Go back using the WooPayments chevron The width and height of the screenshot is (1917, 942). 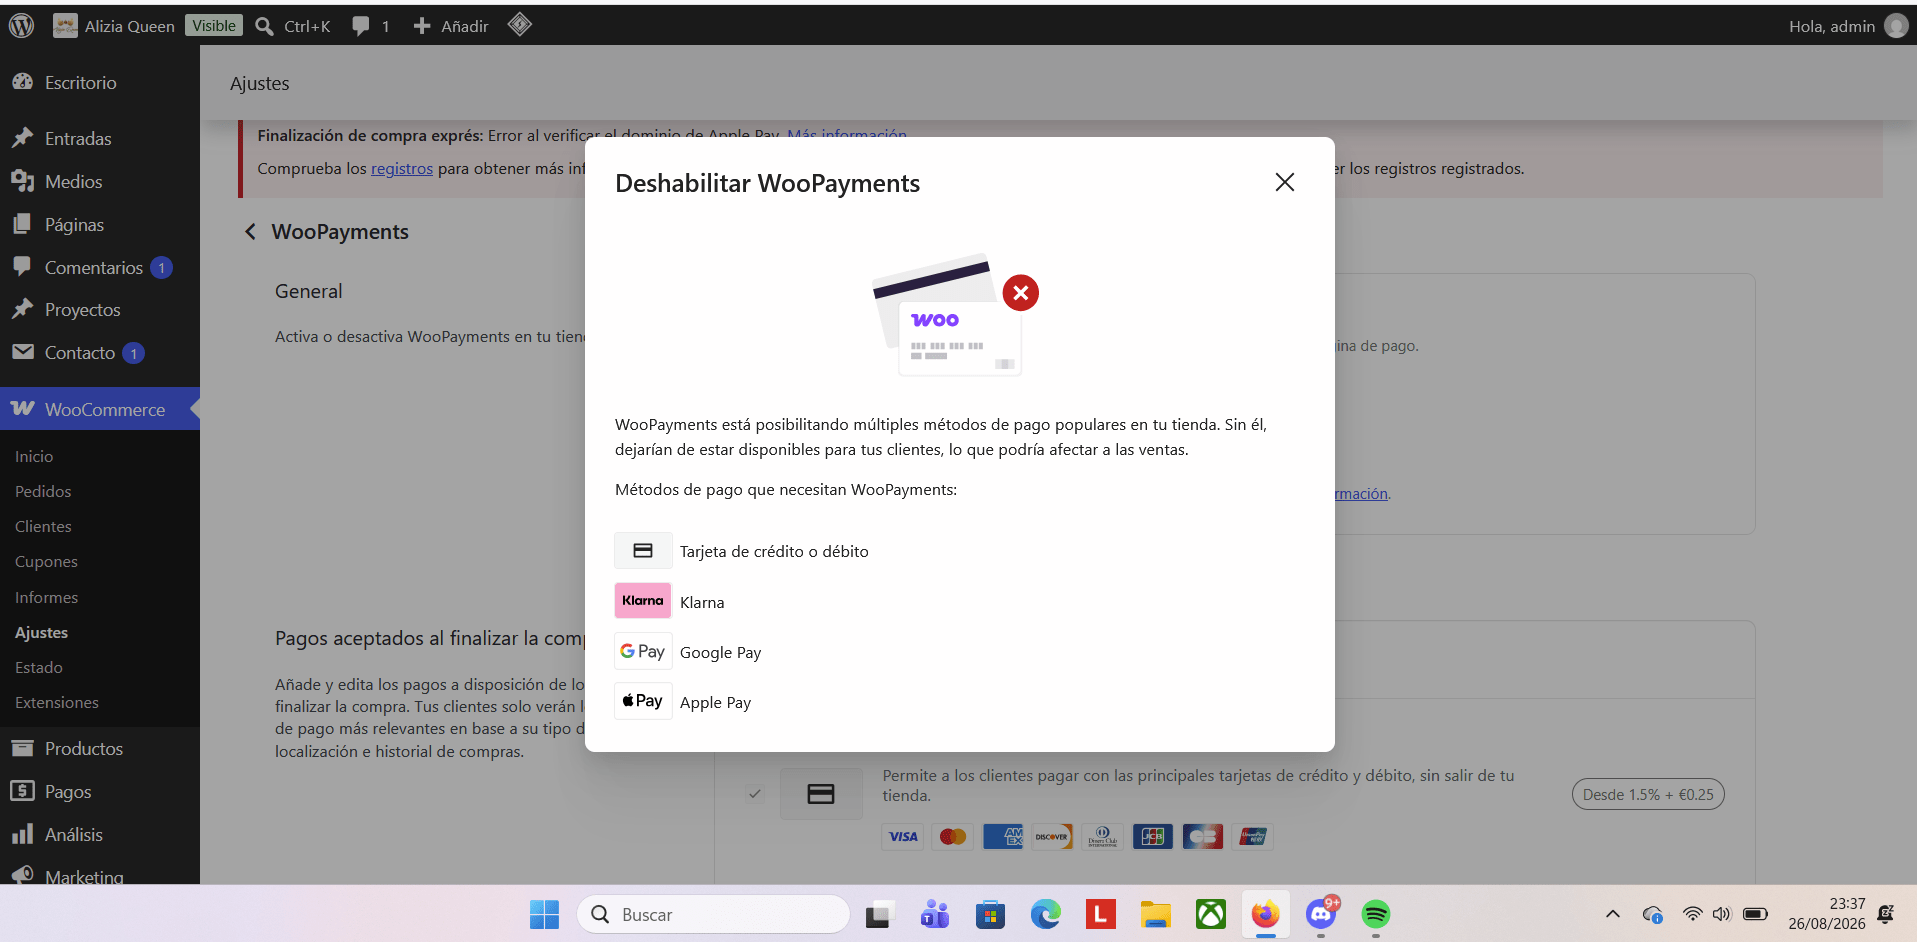point(250,232)
